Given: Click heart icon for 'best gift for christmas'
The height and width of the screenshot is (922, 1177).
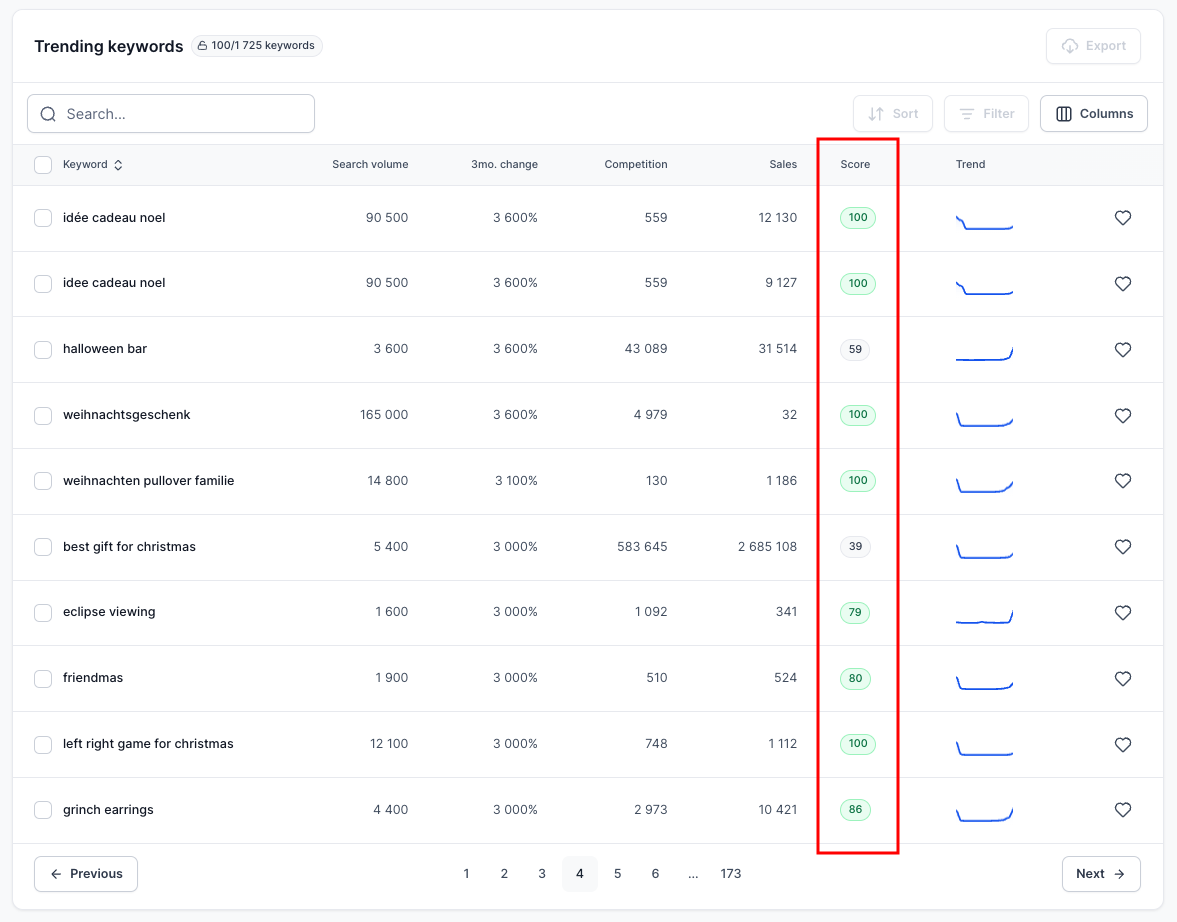Looking at the screenshot, I should click(x=1122, y=547).
